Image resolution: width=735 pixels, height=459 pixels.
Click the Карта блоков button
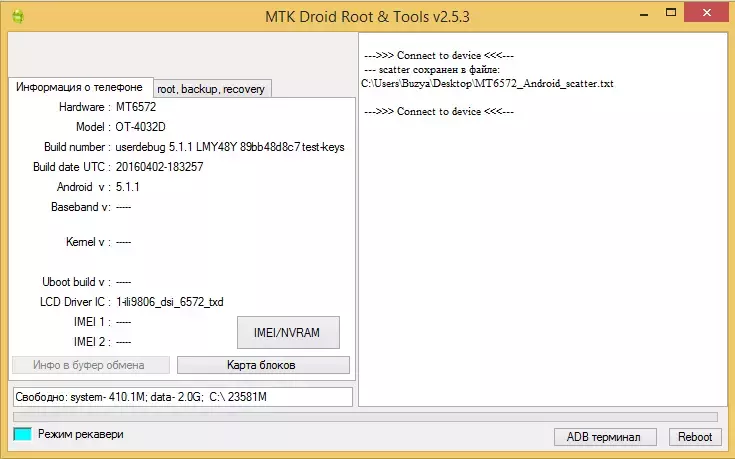coord(263,365)
